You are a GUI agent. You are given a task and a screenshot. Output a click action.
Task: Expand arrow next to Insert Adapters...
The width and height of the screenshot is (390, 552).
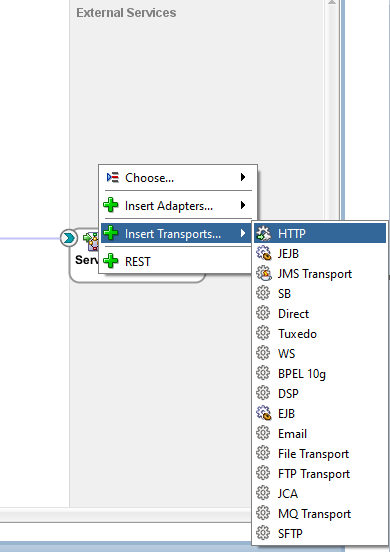click(243, 205)
